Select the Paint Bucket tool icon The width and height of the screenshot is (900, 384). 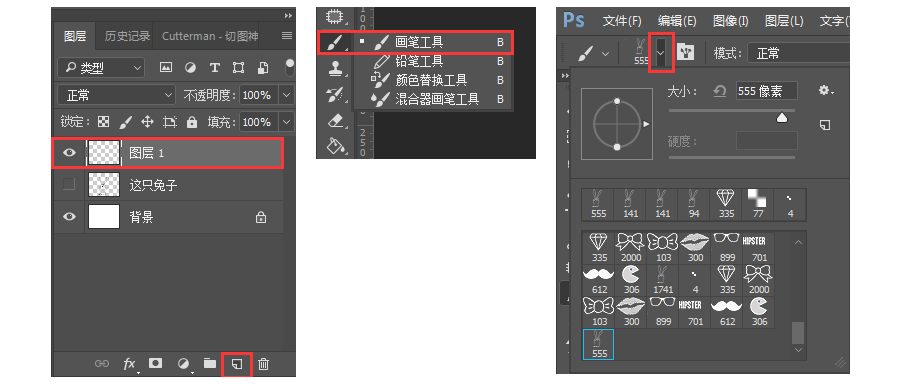[x=335, y=146]
